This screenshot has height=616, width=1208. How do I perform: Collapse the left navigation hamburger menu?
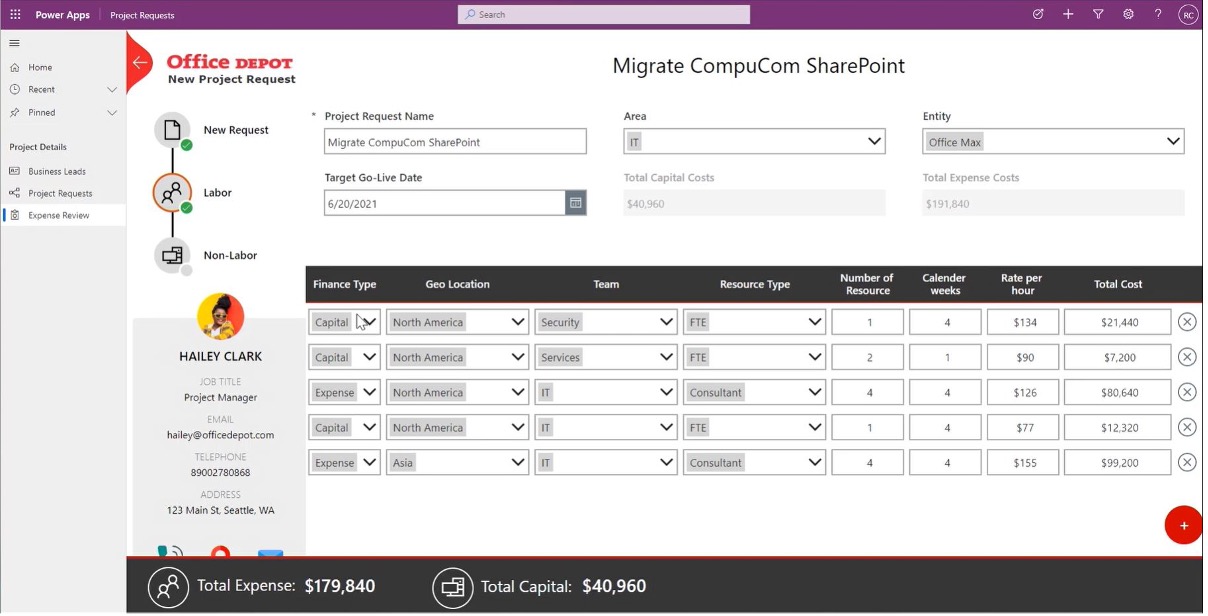[15, 43]
